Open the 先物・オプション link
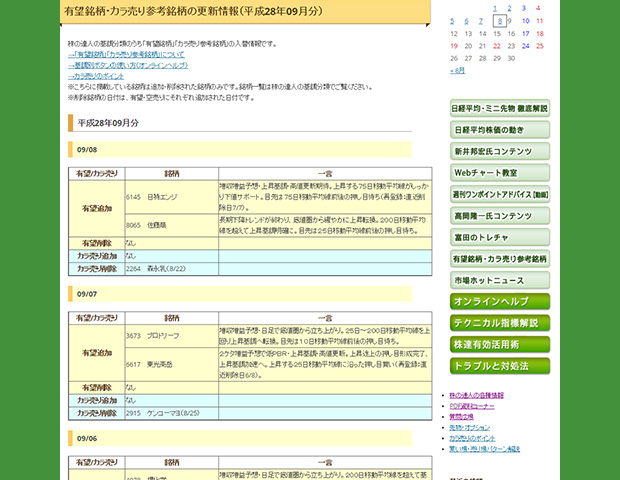Screen dimensions: 620x480 [x=469, y=427]
